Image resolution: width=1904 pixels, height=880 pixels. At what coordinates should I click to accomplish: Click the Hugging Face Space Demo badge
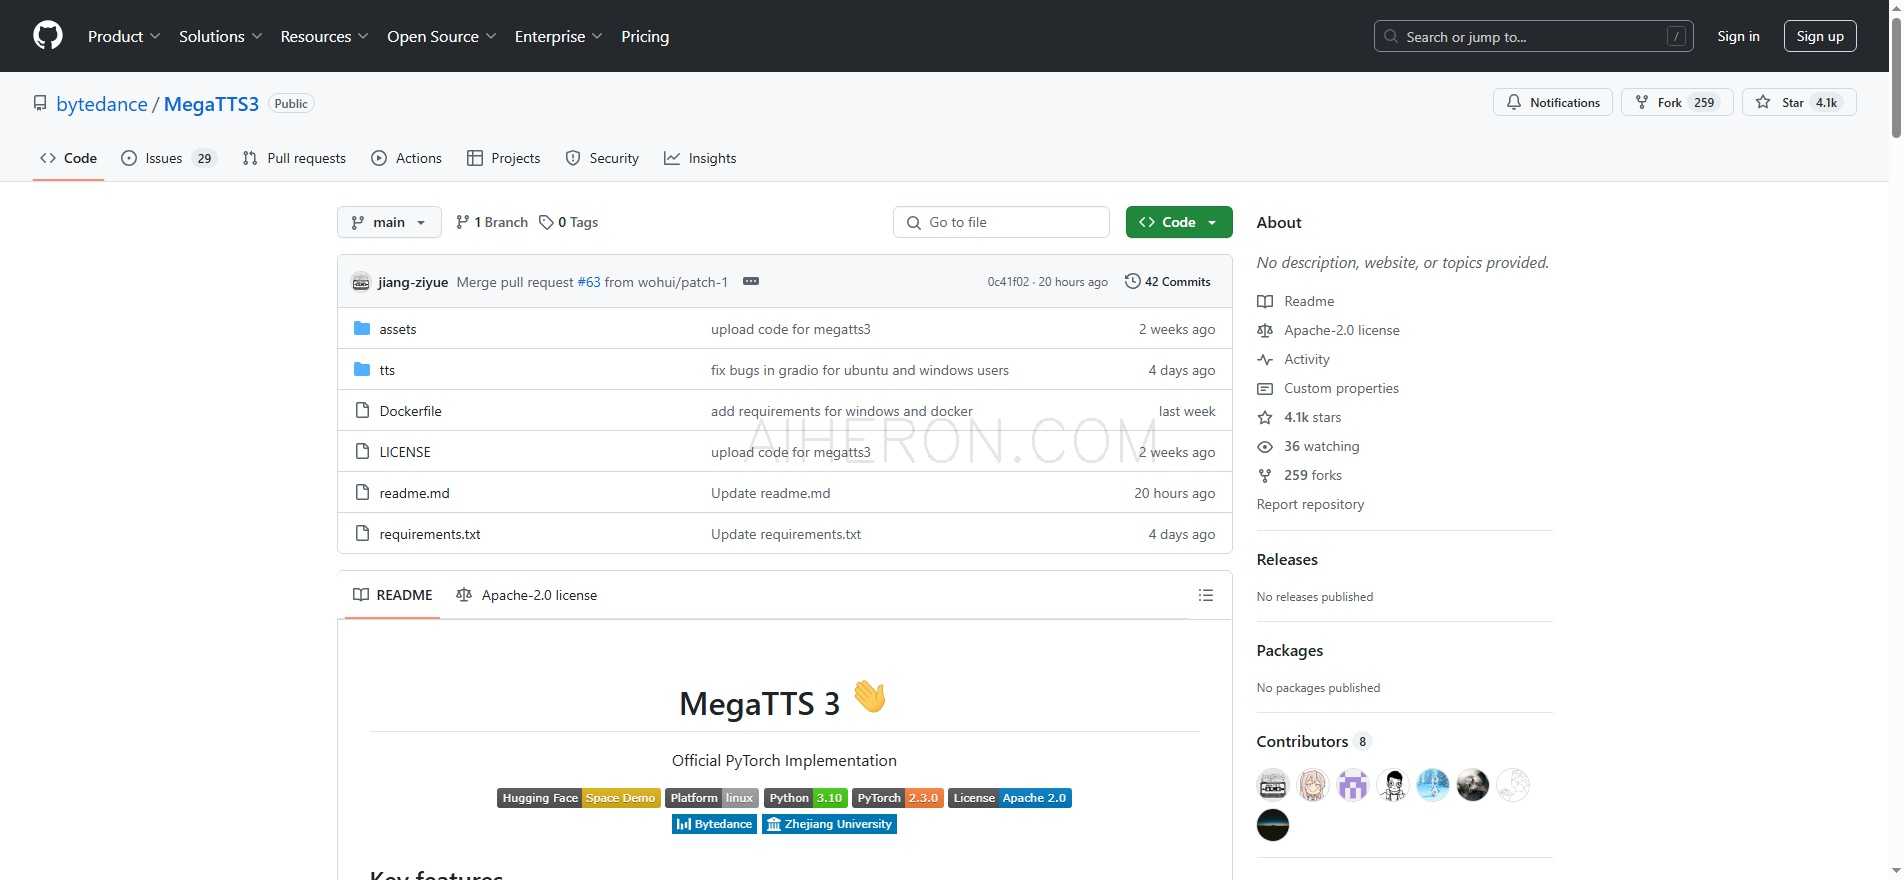(x=579, y=798)
